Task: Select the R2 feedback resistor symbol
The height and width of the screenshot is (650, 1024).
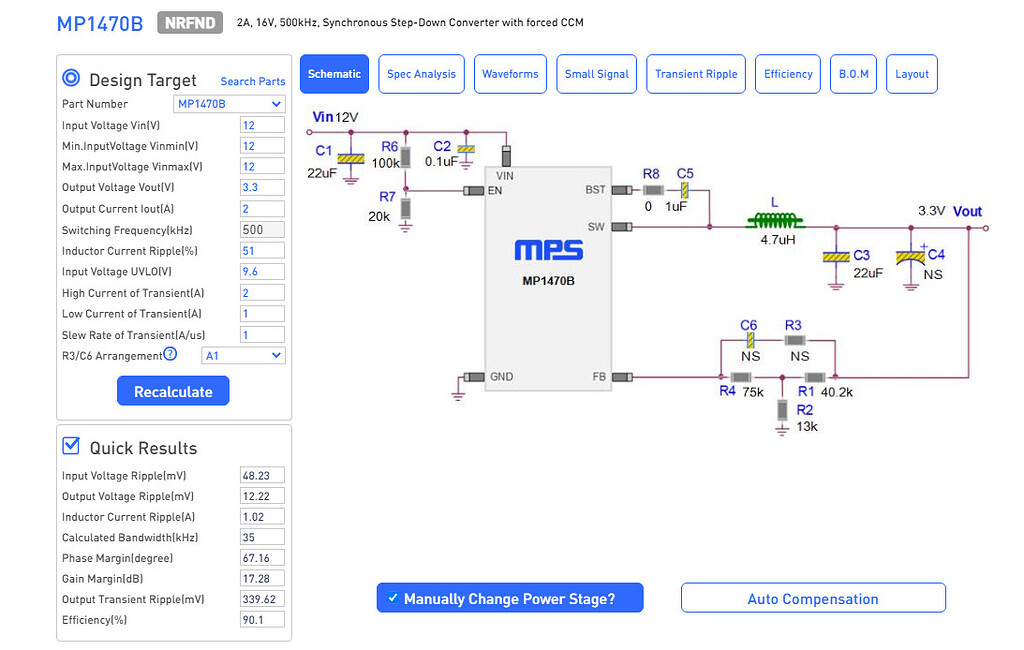Action: (782, 409)
